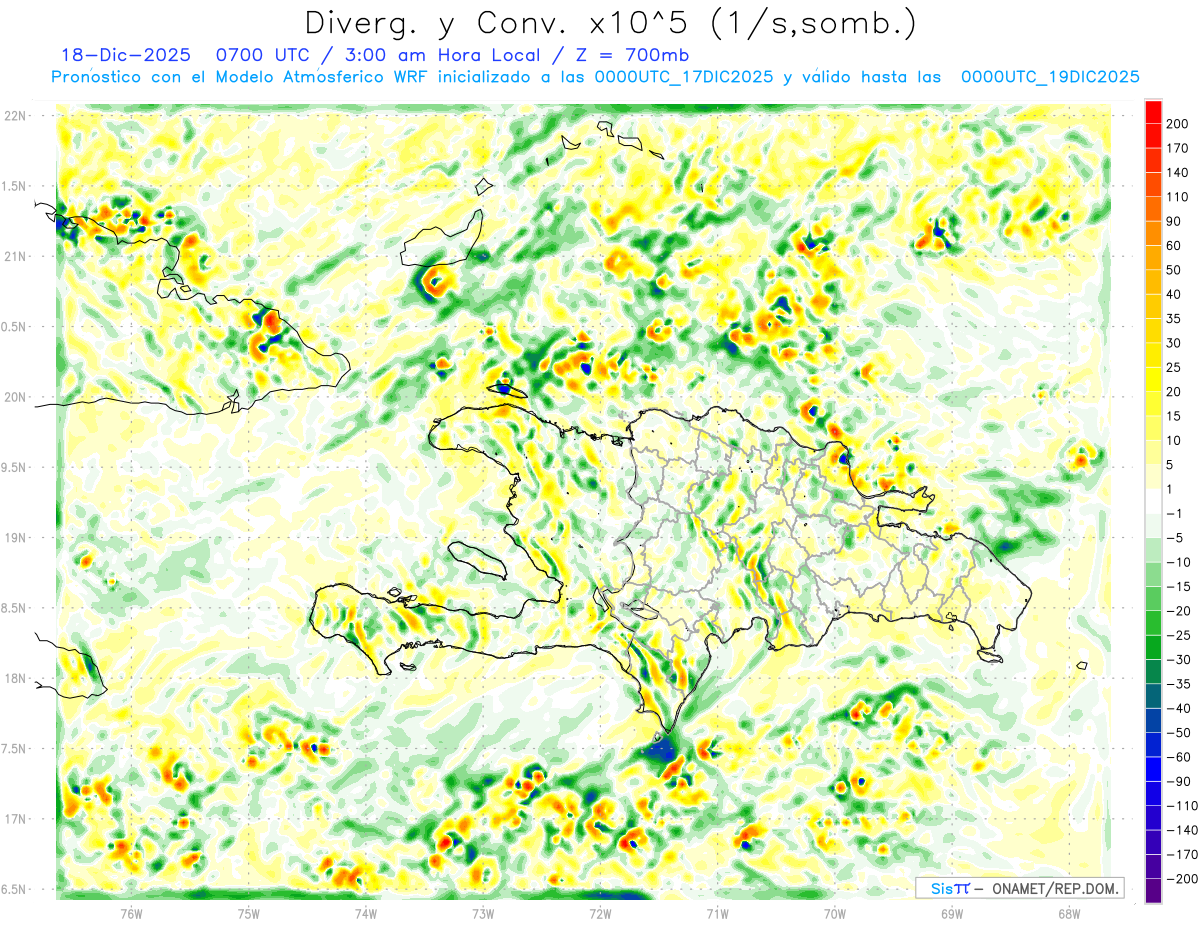Image resolution: width=1200 pixels, height=927 pixels.
Task: Click the color scale value '200'
Action: [x=1178, y=124]
